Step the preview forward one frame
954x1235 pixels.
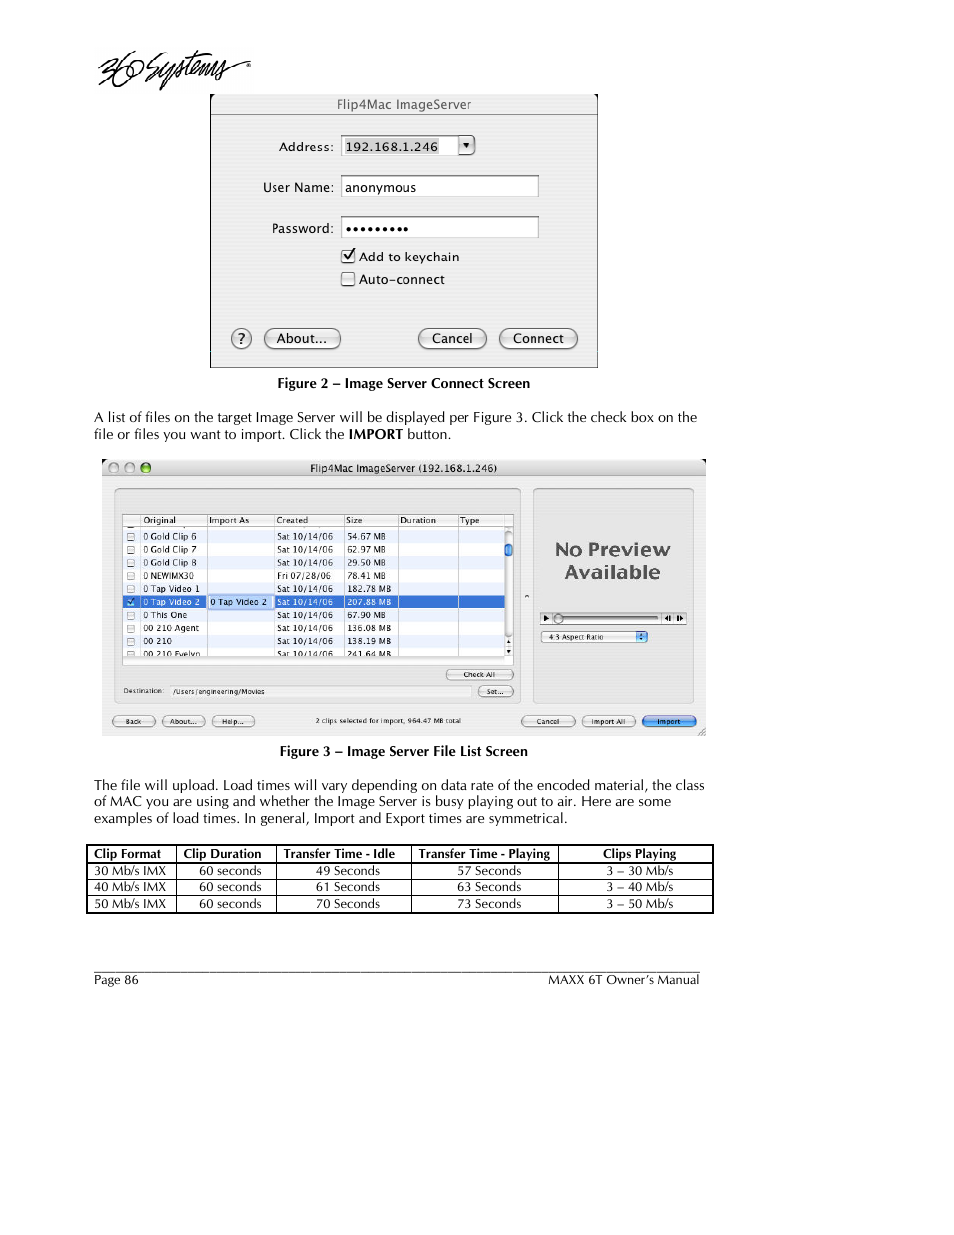[680, 618]
